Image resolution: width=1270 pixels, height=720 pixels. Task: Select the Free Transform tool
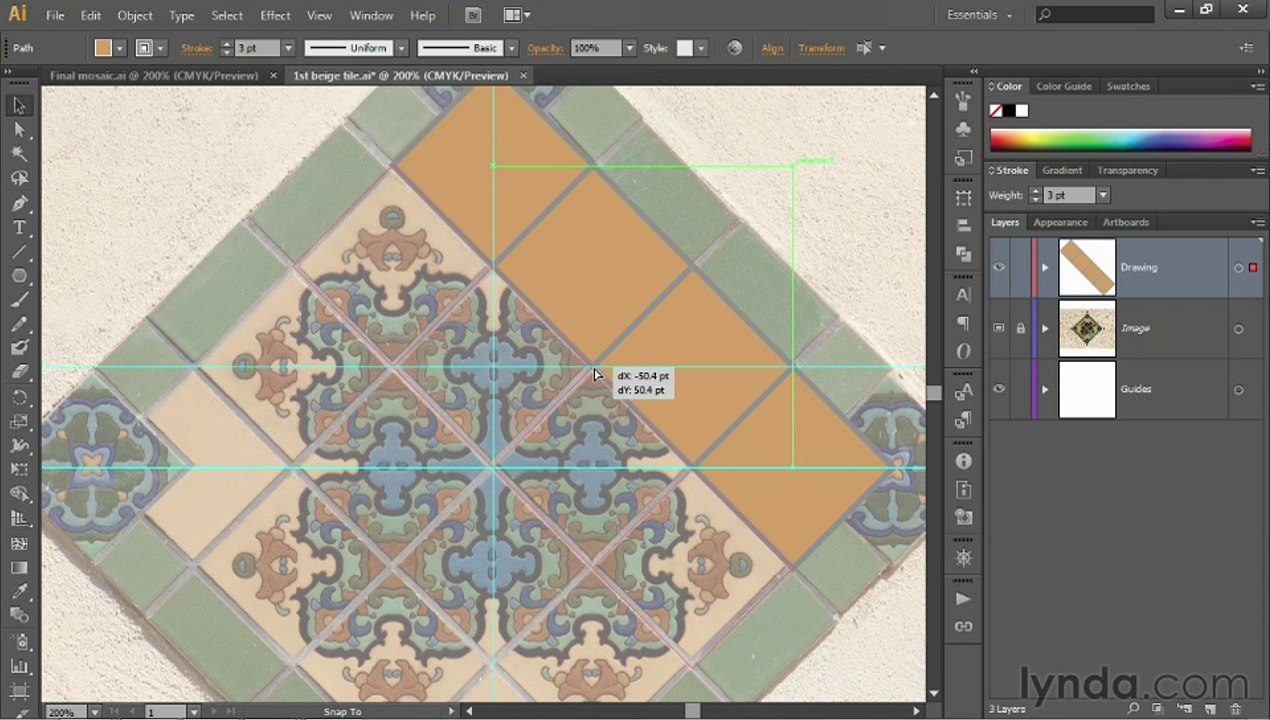[19, 470]
